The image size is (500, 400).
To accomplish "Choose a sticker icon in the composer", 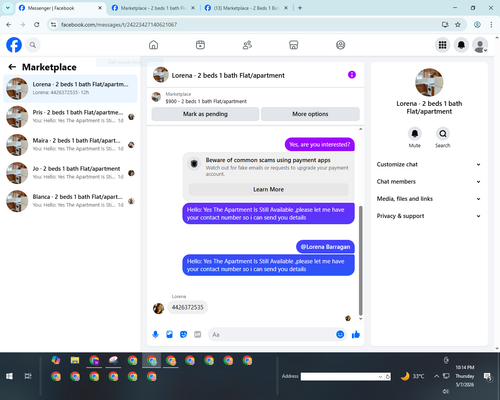I will pos(183,334).
